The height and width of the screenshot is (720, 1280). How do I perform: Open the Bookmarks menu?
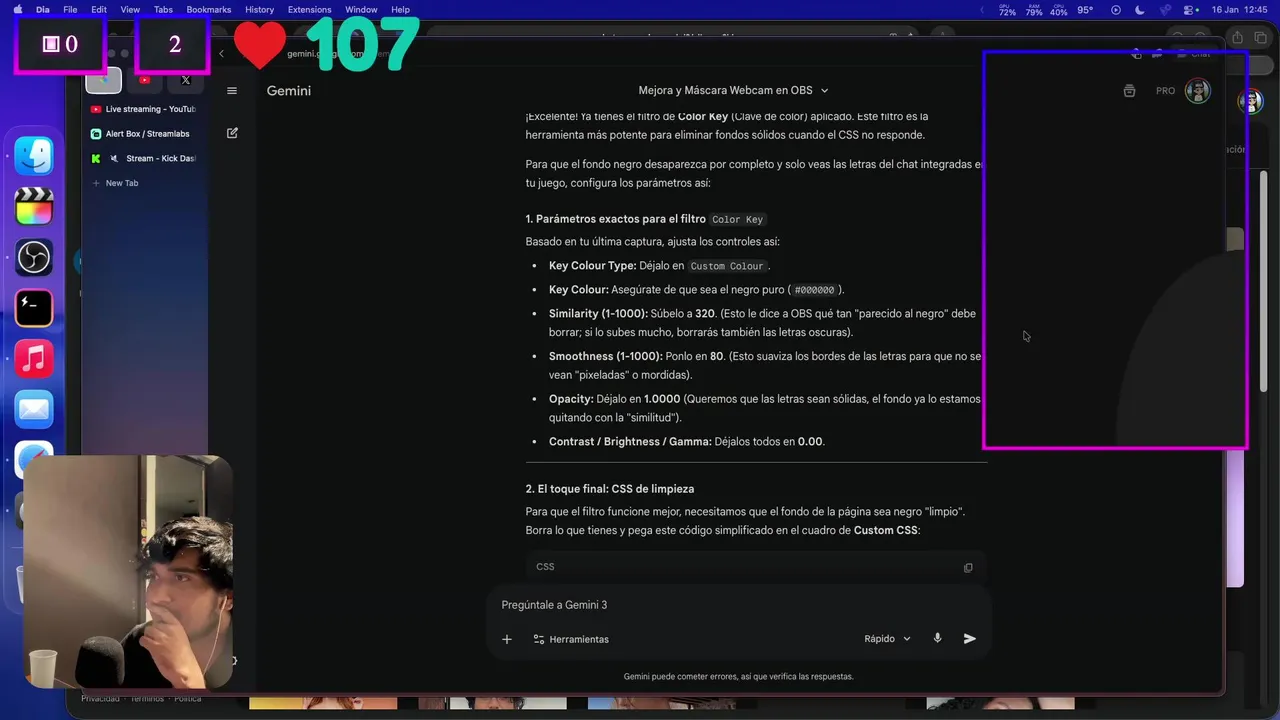pos(209,9)
